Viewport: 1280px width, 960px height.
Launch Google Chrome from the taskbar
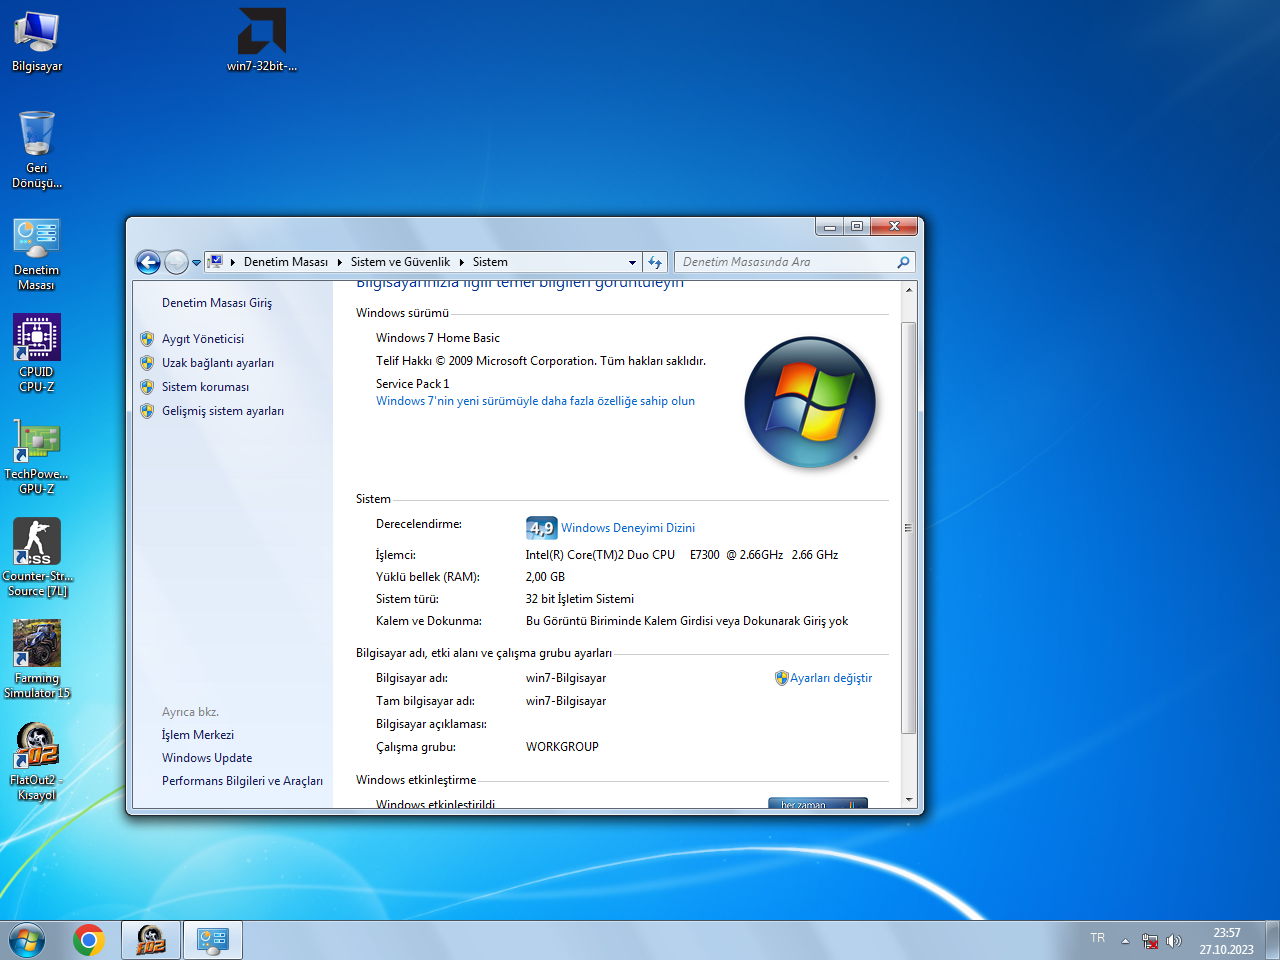pyautogui.click(x=89, y=941)
